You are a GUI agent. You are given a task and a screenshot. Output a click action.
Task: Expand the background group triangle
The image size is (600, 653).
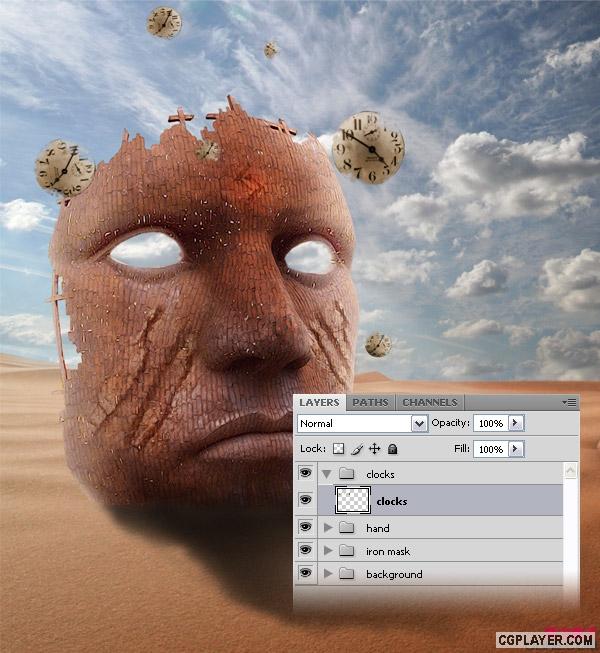tap(328, 573)
